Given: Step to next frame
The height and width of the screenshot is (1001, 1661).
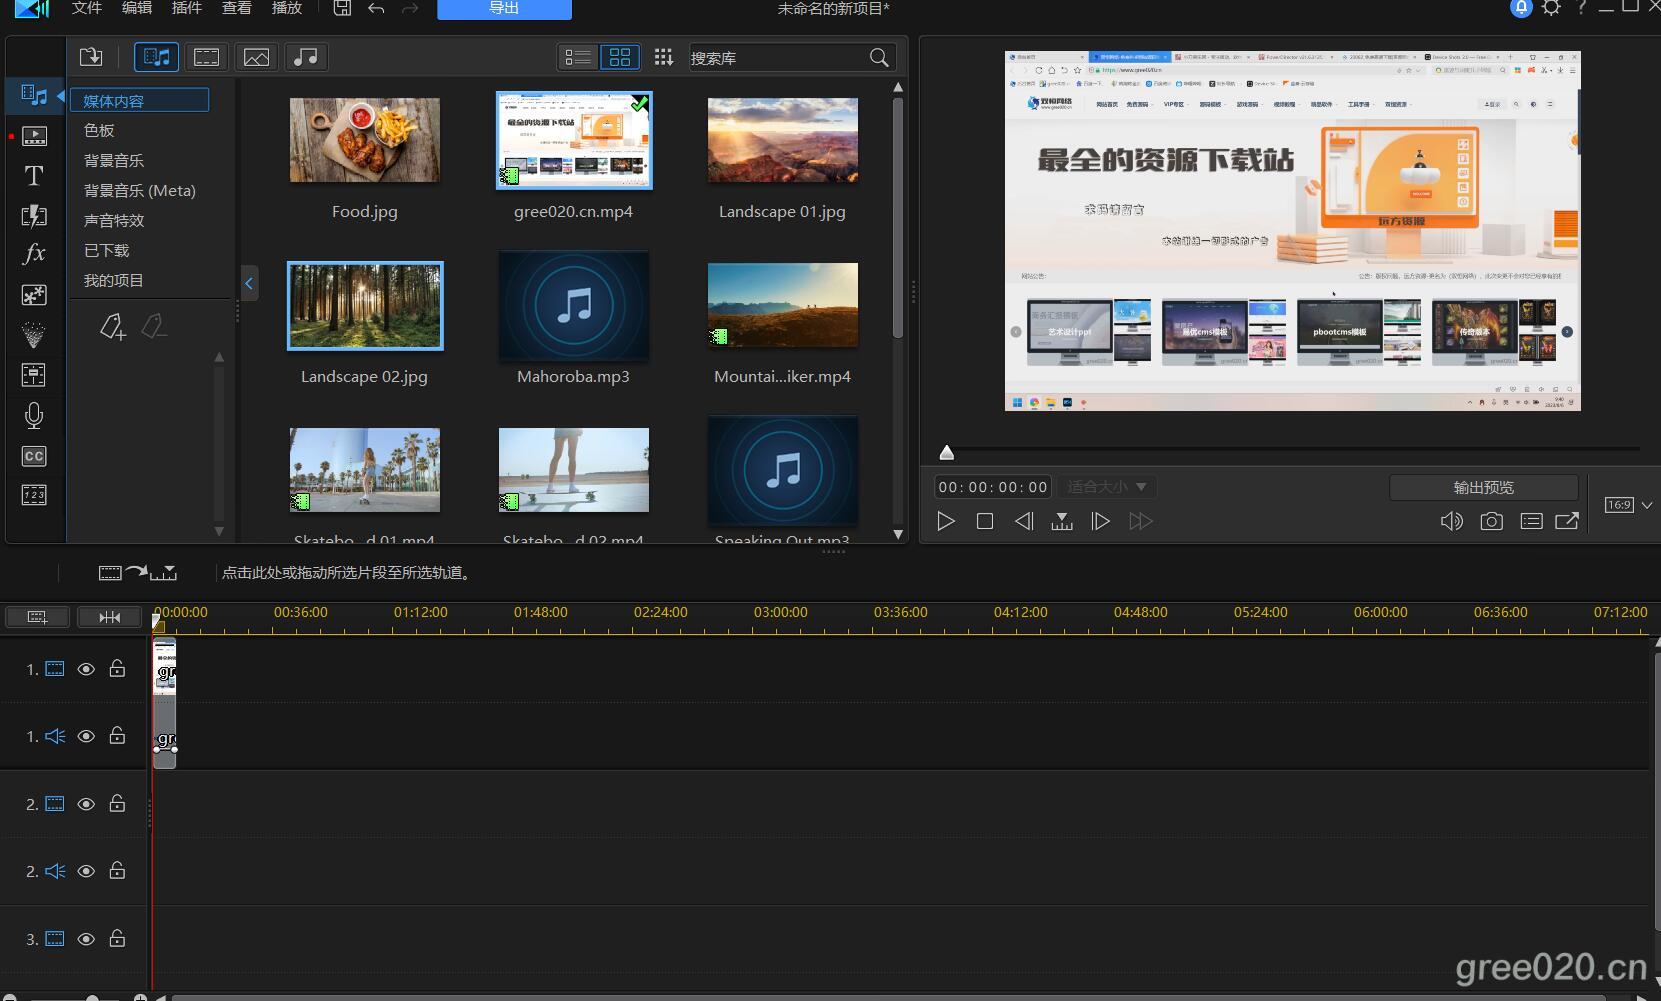Looking at the screenshot, I should [1100, 521].
